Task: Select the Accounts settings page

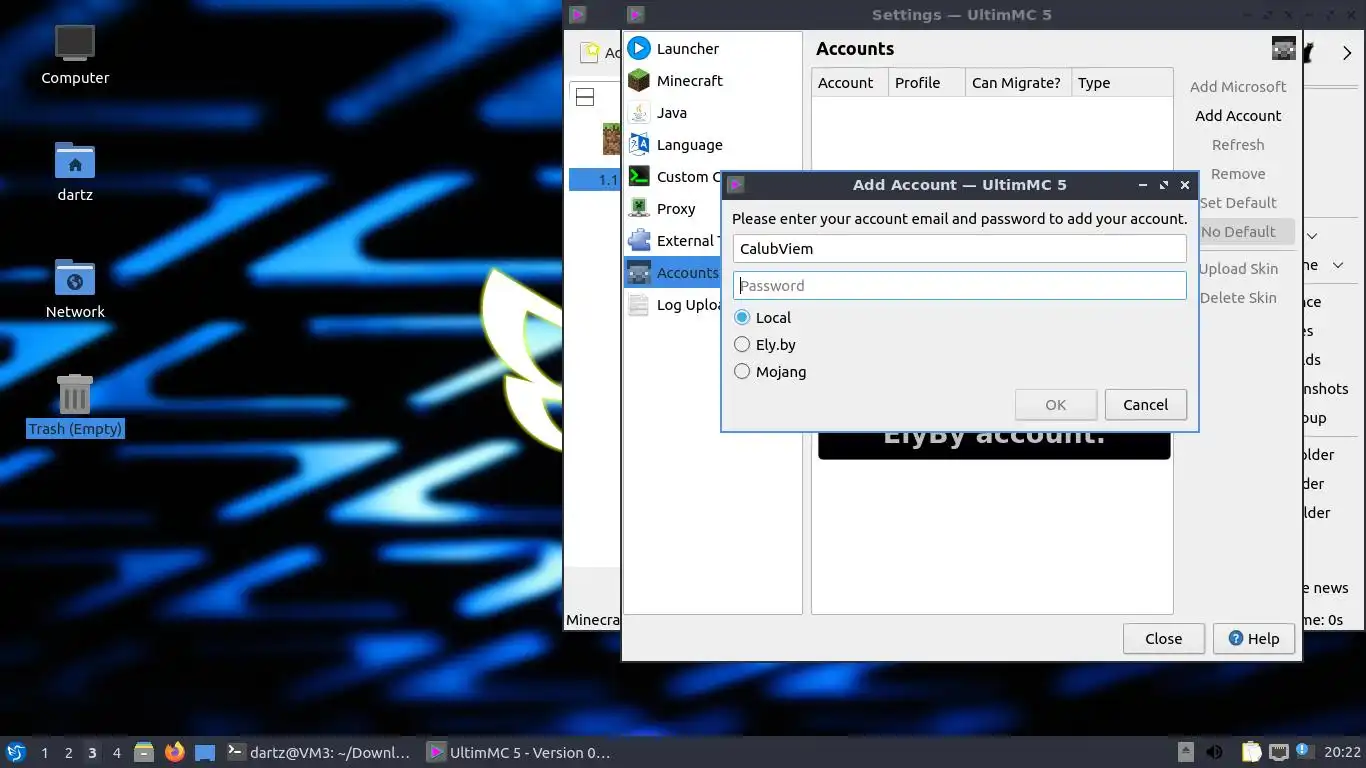Action: pyautogui.click(x=673, y=272)
